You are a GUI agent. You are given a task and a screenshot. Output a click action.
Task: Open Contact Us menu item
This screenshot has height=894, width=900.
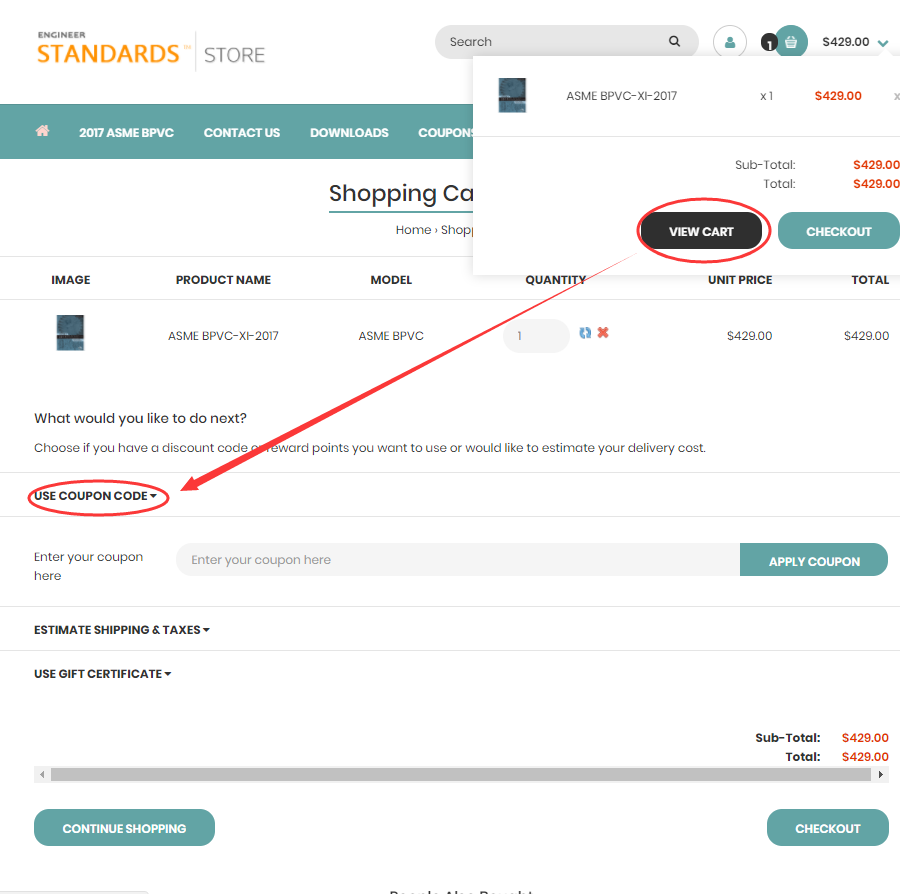[242, 133]
